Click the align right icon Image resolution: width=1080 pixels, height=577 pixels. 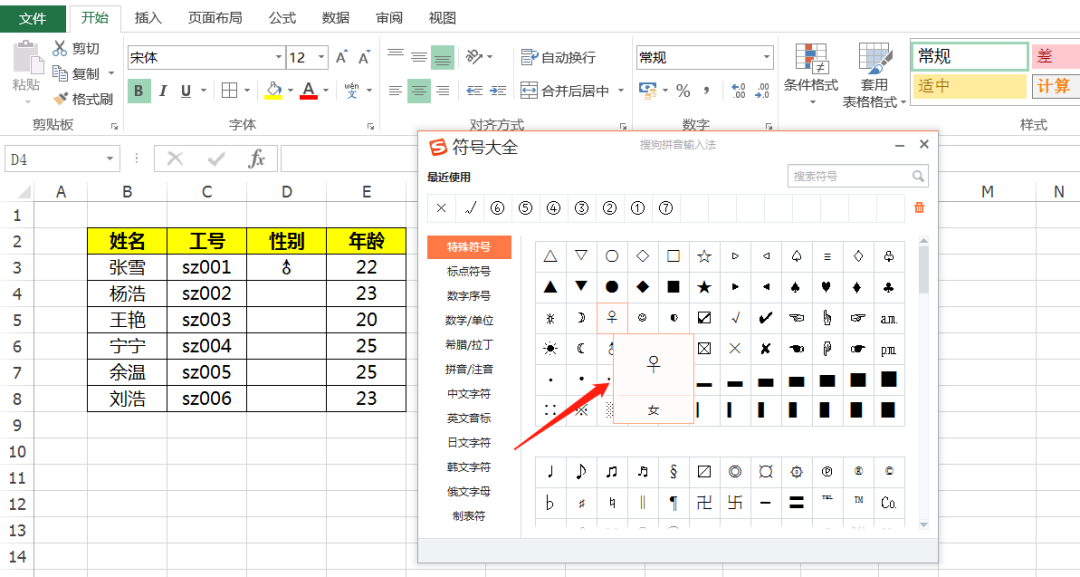[x=442, y=90]
